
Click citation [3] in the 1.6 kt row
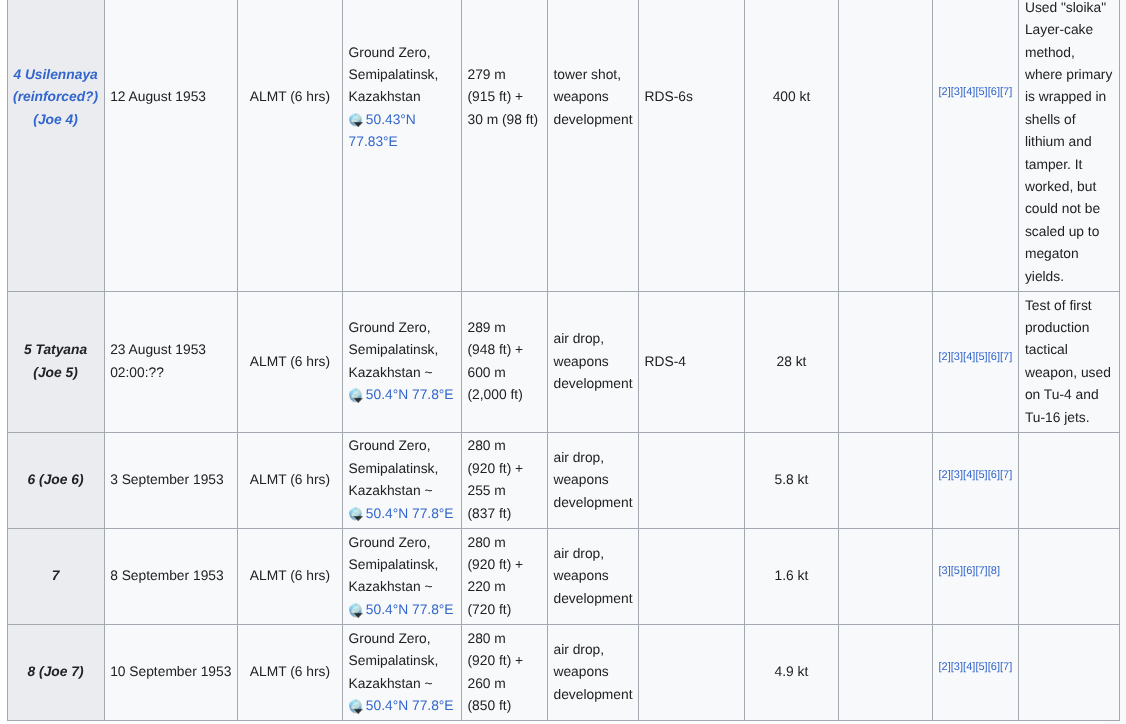(x=944, y=571)
